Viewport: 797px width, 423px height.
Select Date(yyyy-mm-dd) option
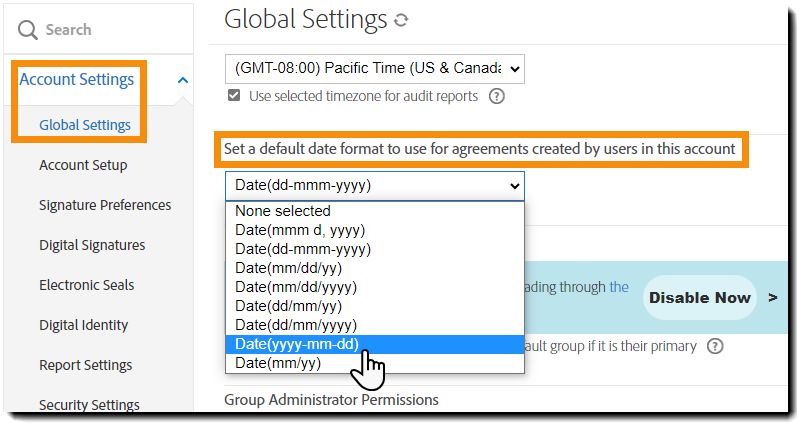[x=298, y=344]
